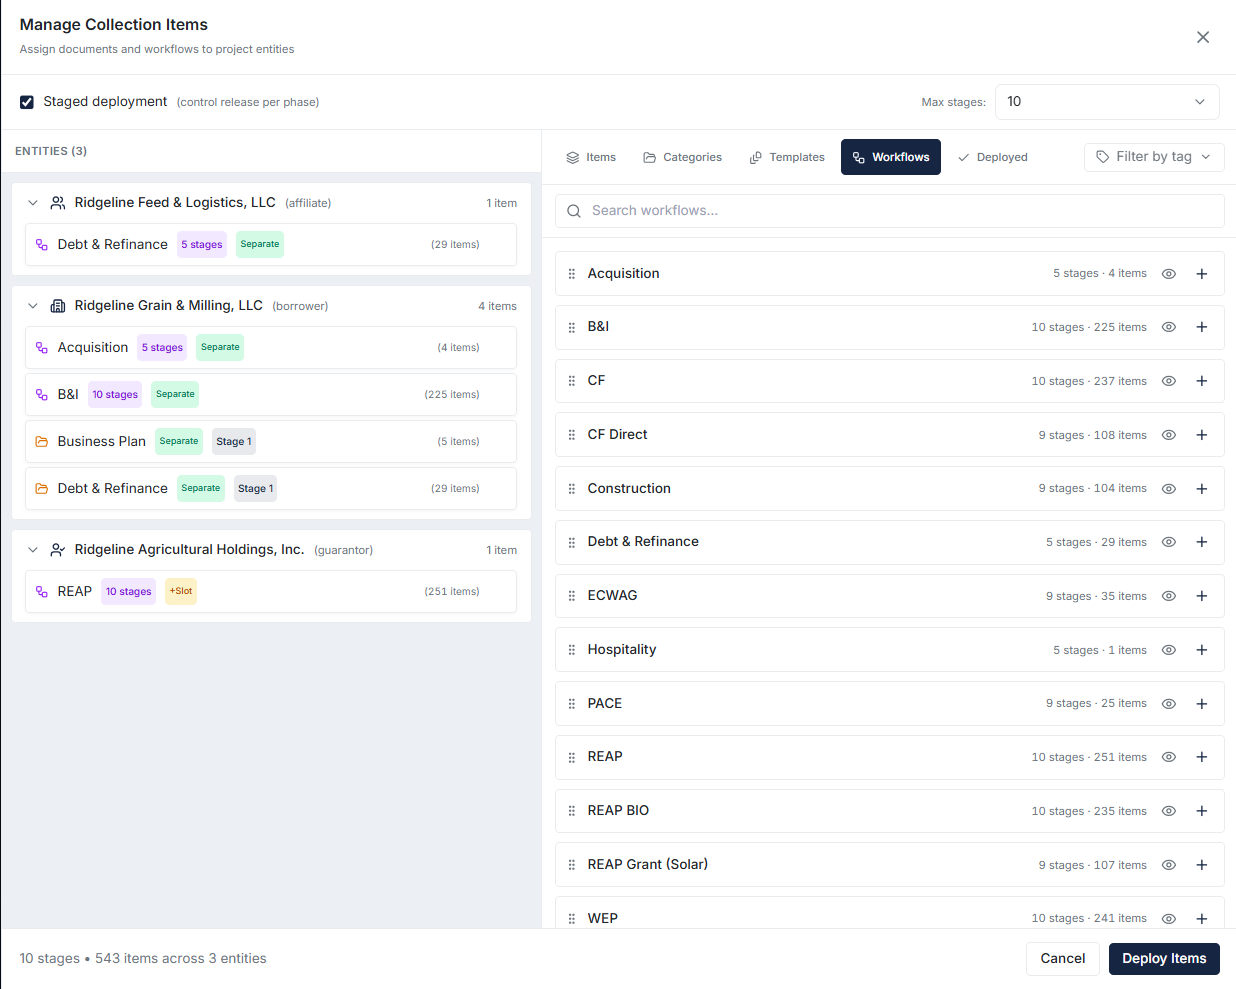Preview the CF workflow with its eye icon

(1169, 381)
